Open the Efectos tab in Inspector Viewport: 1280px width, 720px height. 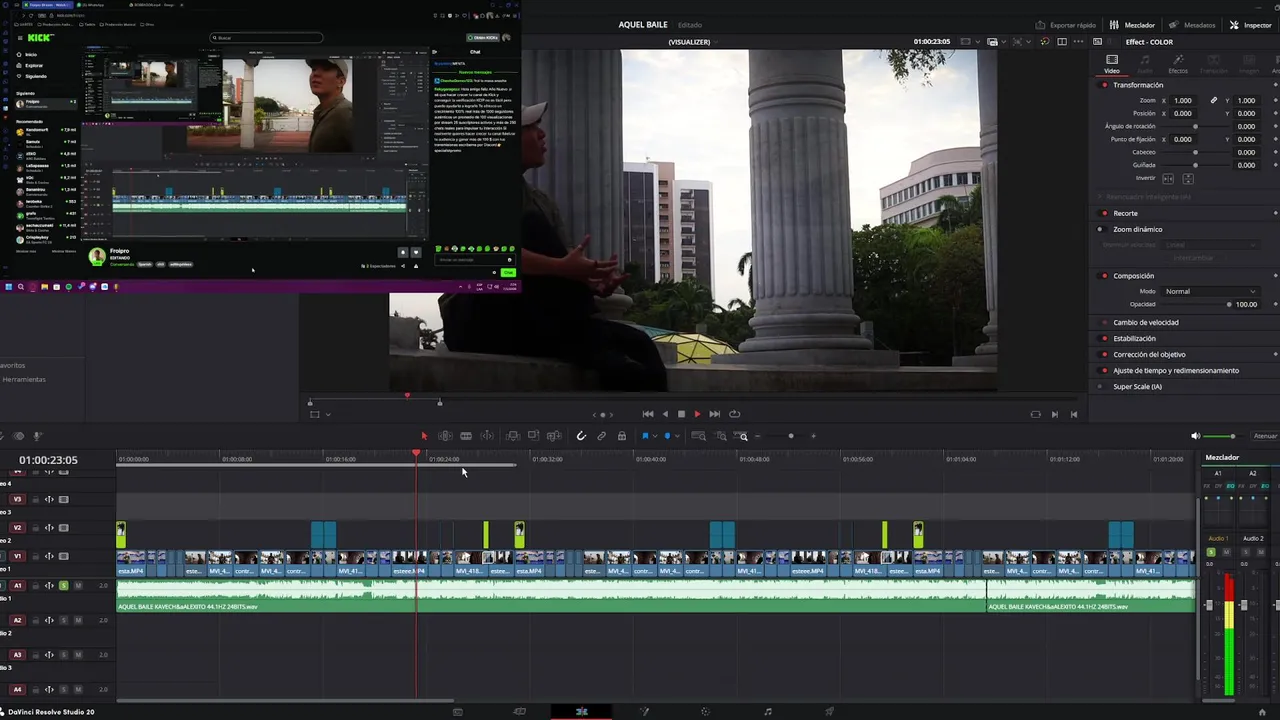point(1178,63)
